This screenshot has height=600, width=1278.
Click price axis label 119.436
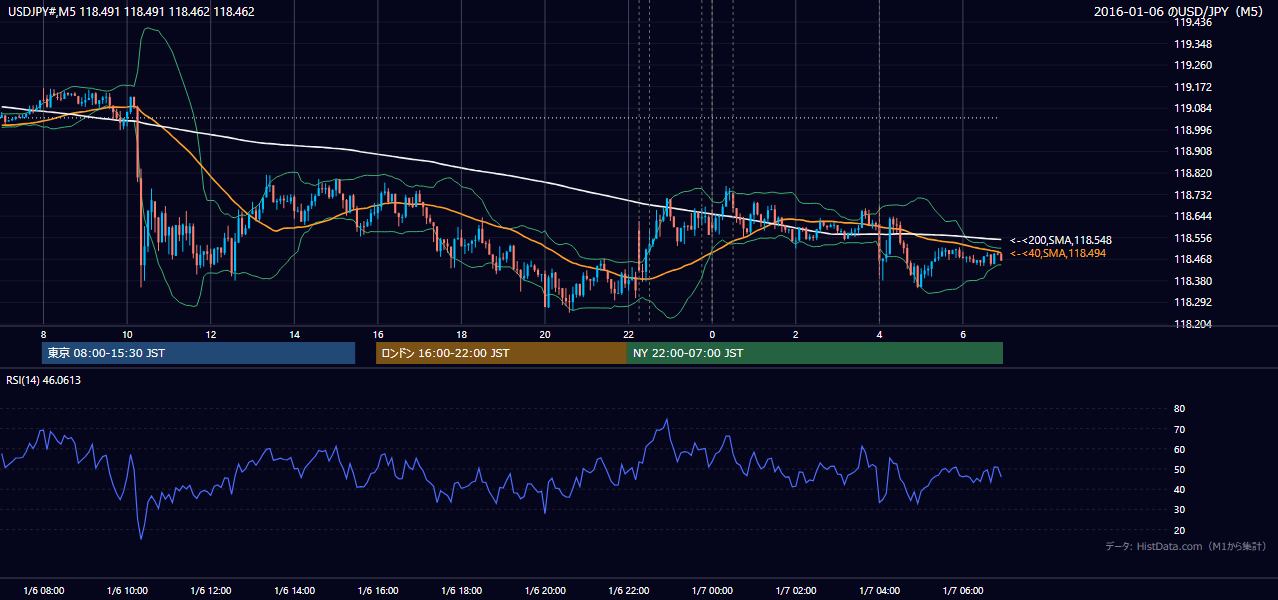click(1192, 22)
